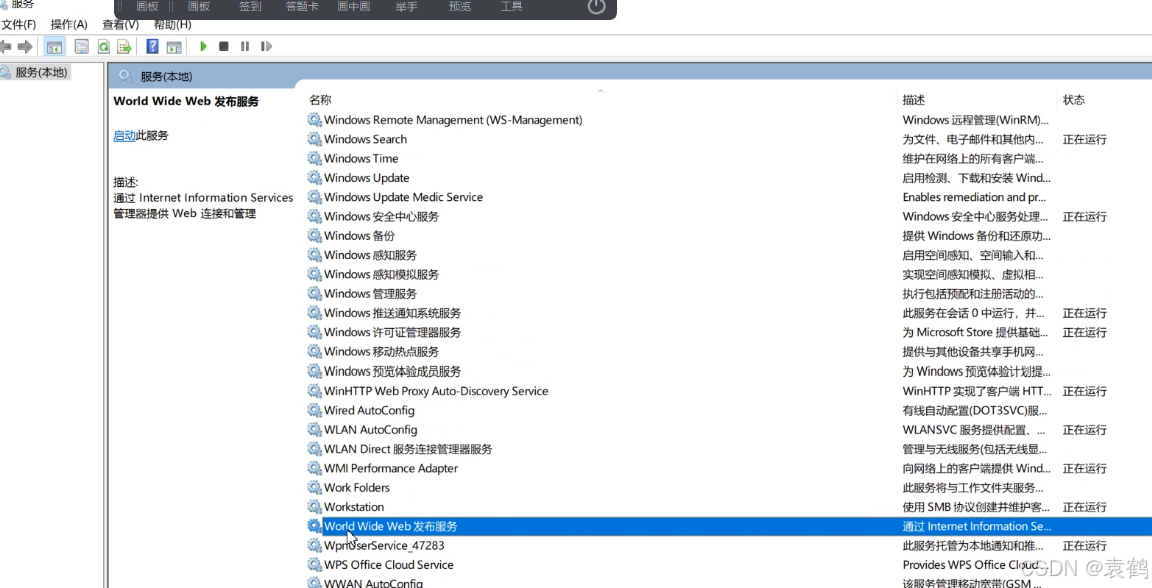1152x588 pixels.
Task: Toggle the show/hide action pane icon
Action: [x=174, y=47]
